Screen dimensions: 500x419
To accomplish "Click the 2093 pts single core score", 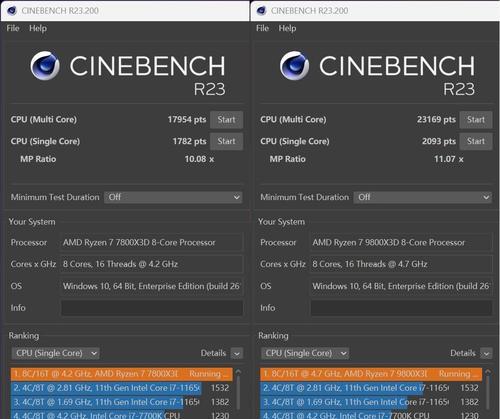I will [x=439, y=141].
